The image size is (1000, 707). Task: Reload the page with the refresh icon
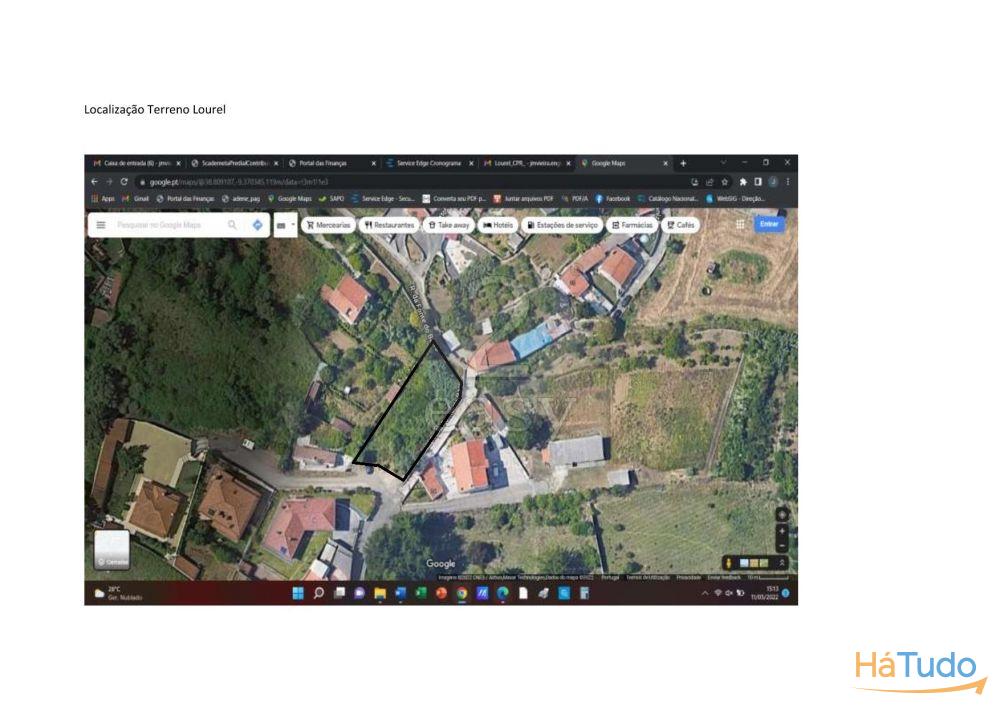pos(124,182)
